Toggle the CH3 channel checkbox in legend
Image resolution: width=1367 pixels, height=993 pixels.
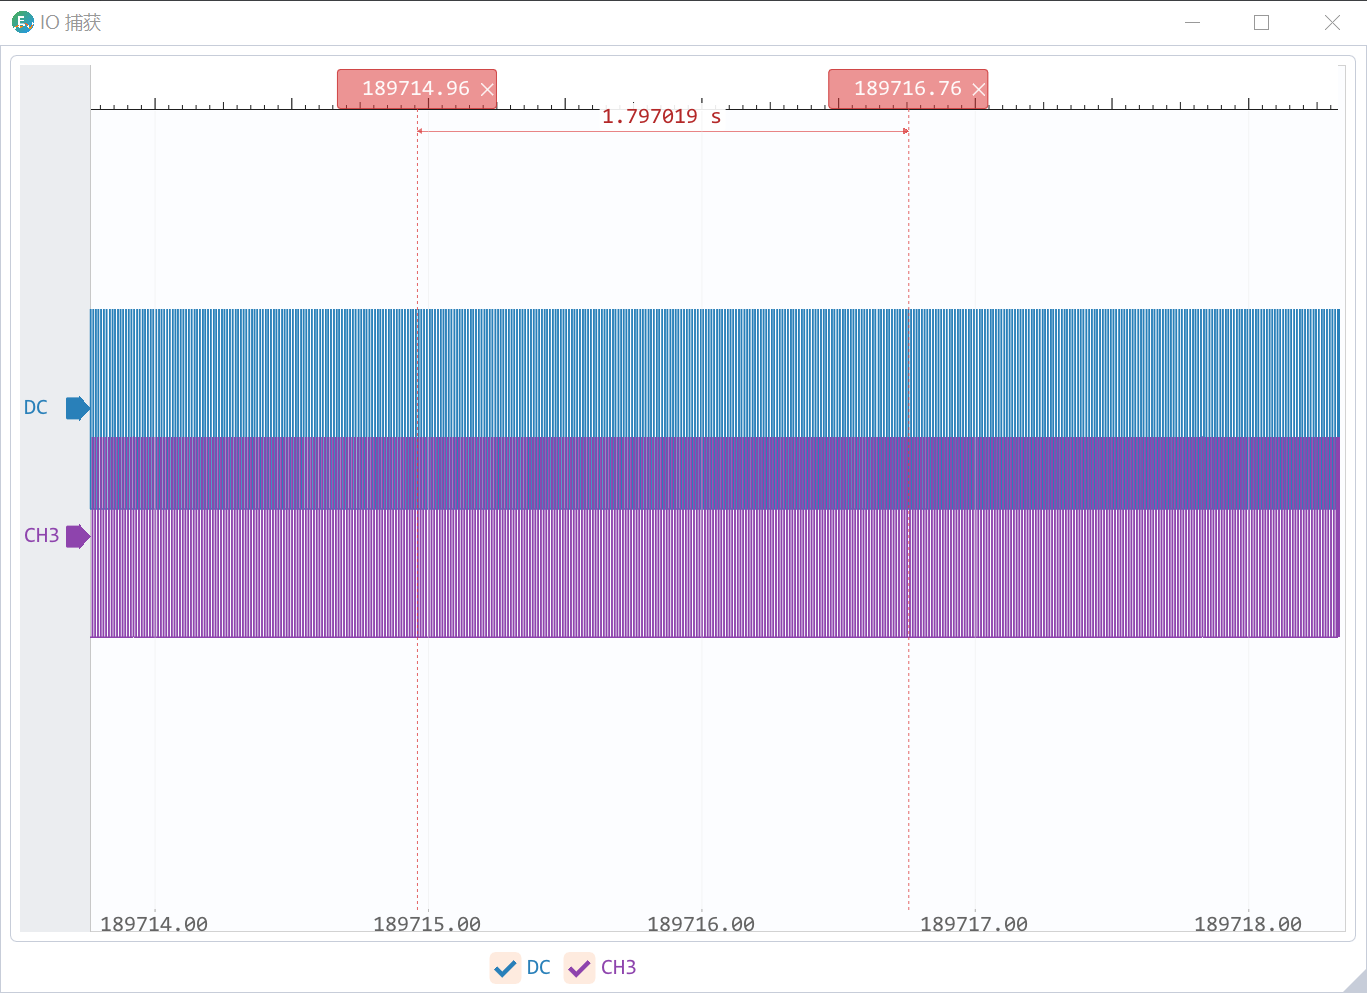point(580,968)
